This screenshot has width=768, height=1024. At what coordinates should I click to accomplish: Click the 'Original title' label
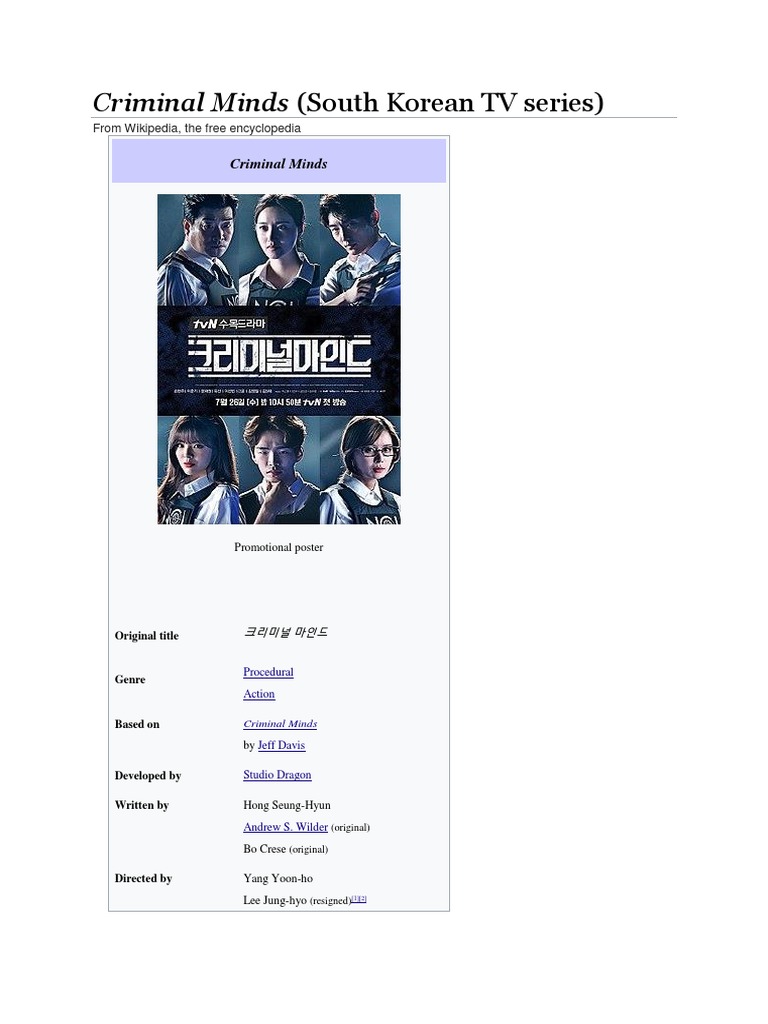147,636
